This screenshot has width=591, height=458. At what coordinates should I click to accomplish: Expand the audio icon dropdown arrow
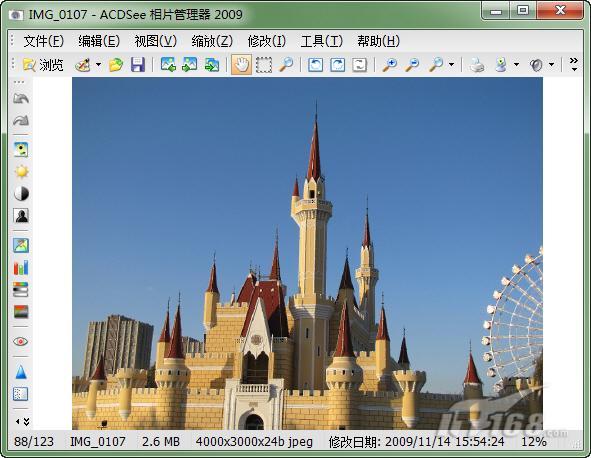click(x=551, y=65)
